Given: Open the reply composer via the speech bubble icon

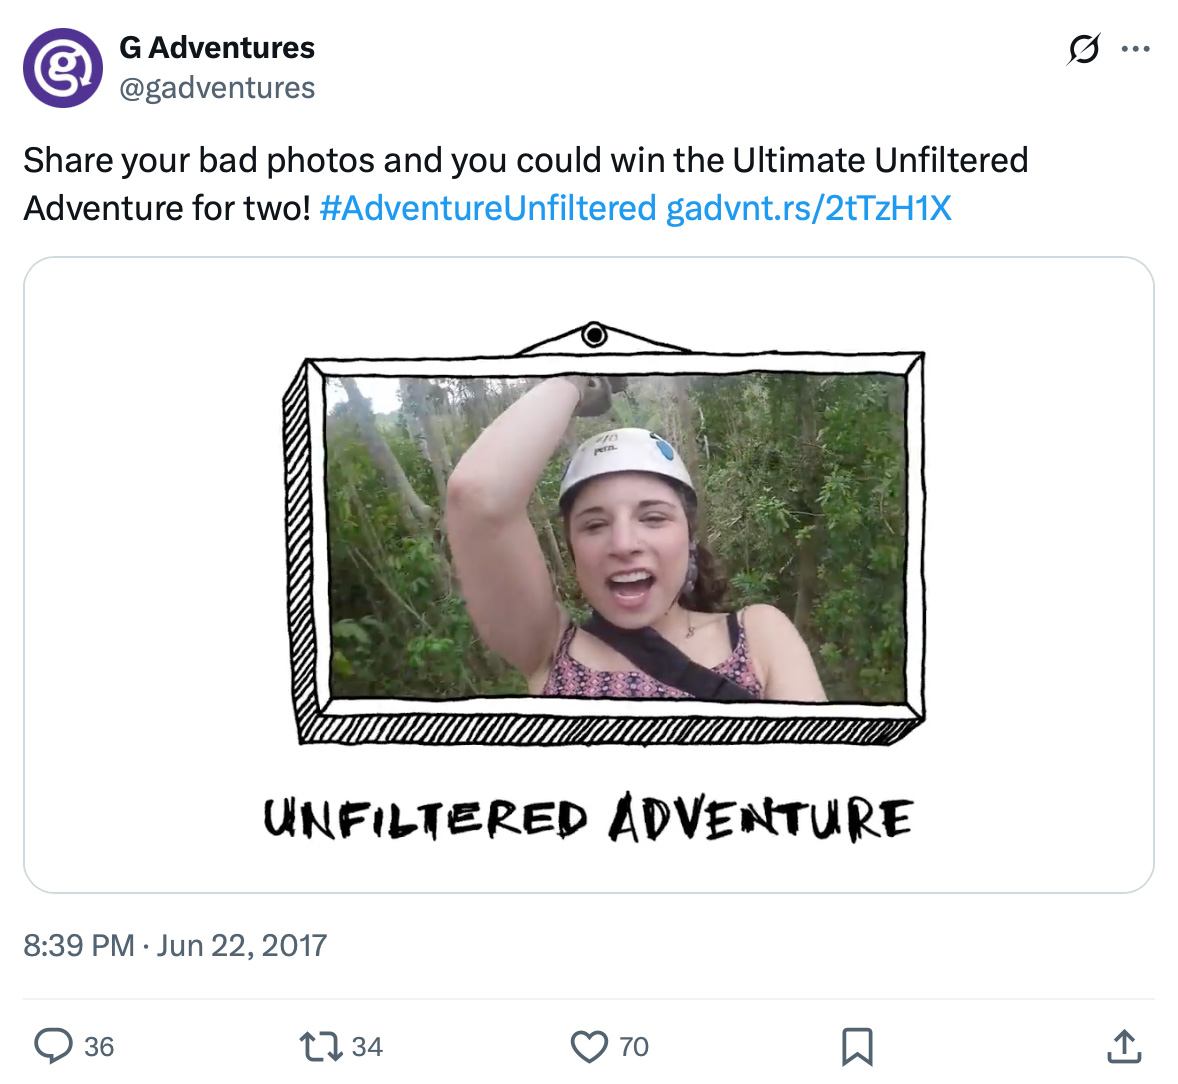Looking at the screenshot, I should coord(57,1046).
